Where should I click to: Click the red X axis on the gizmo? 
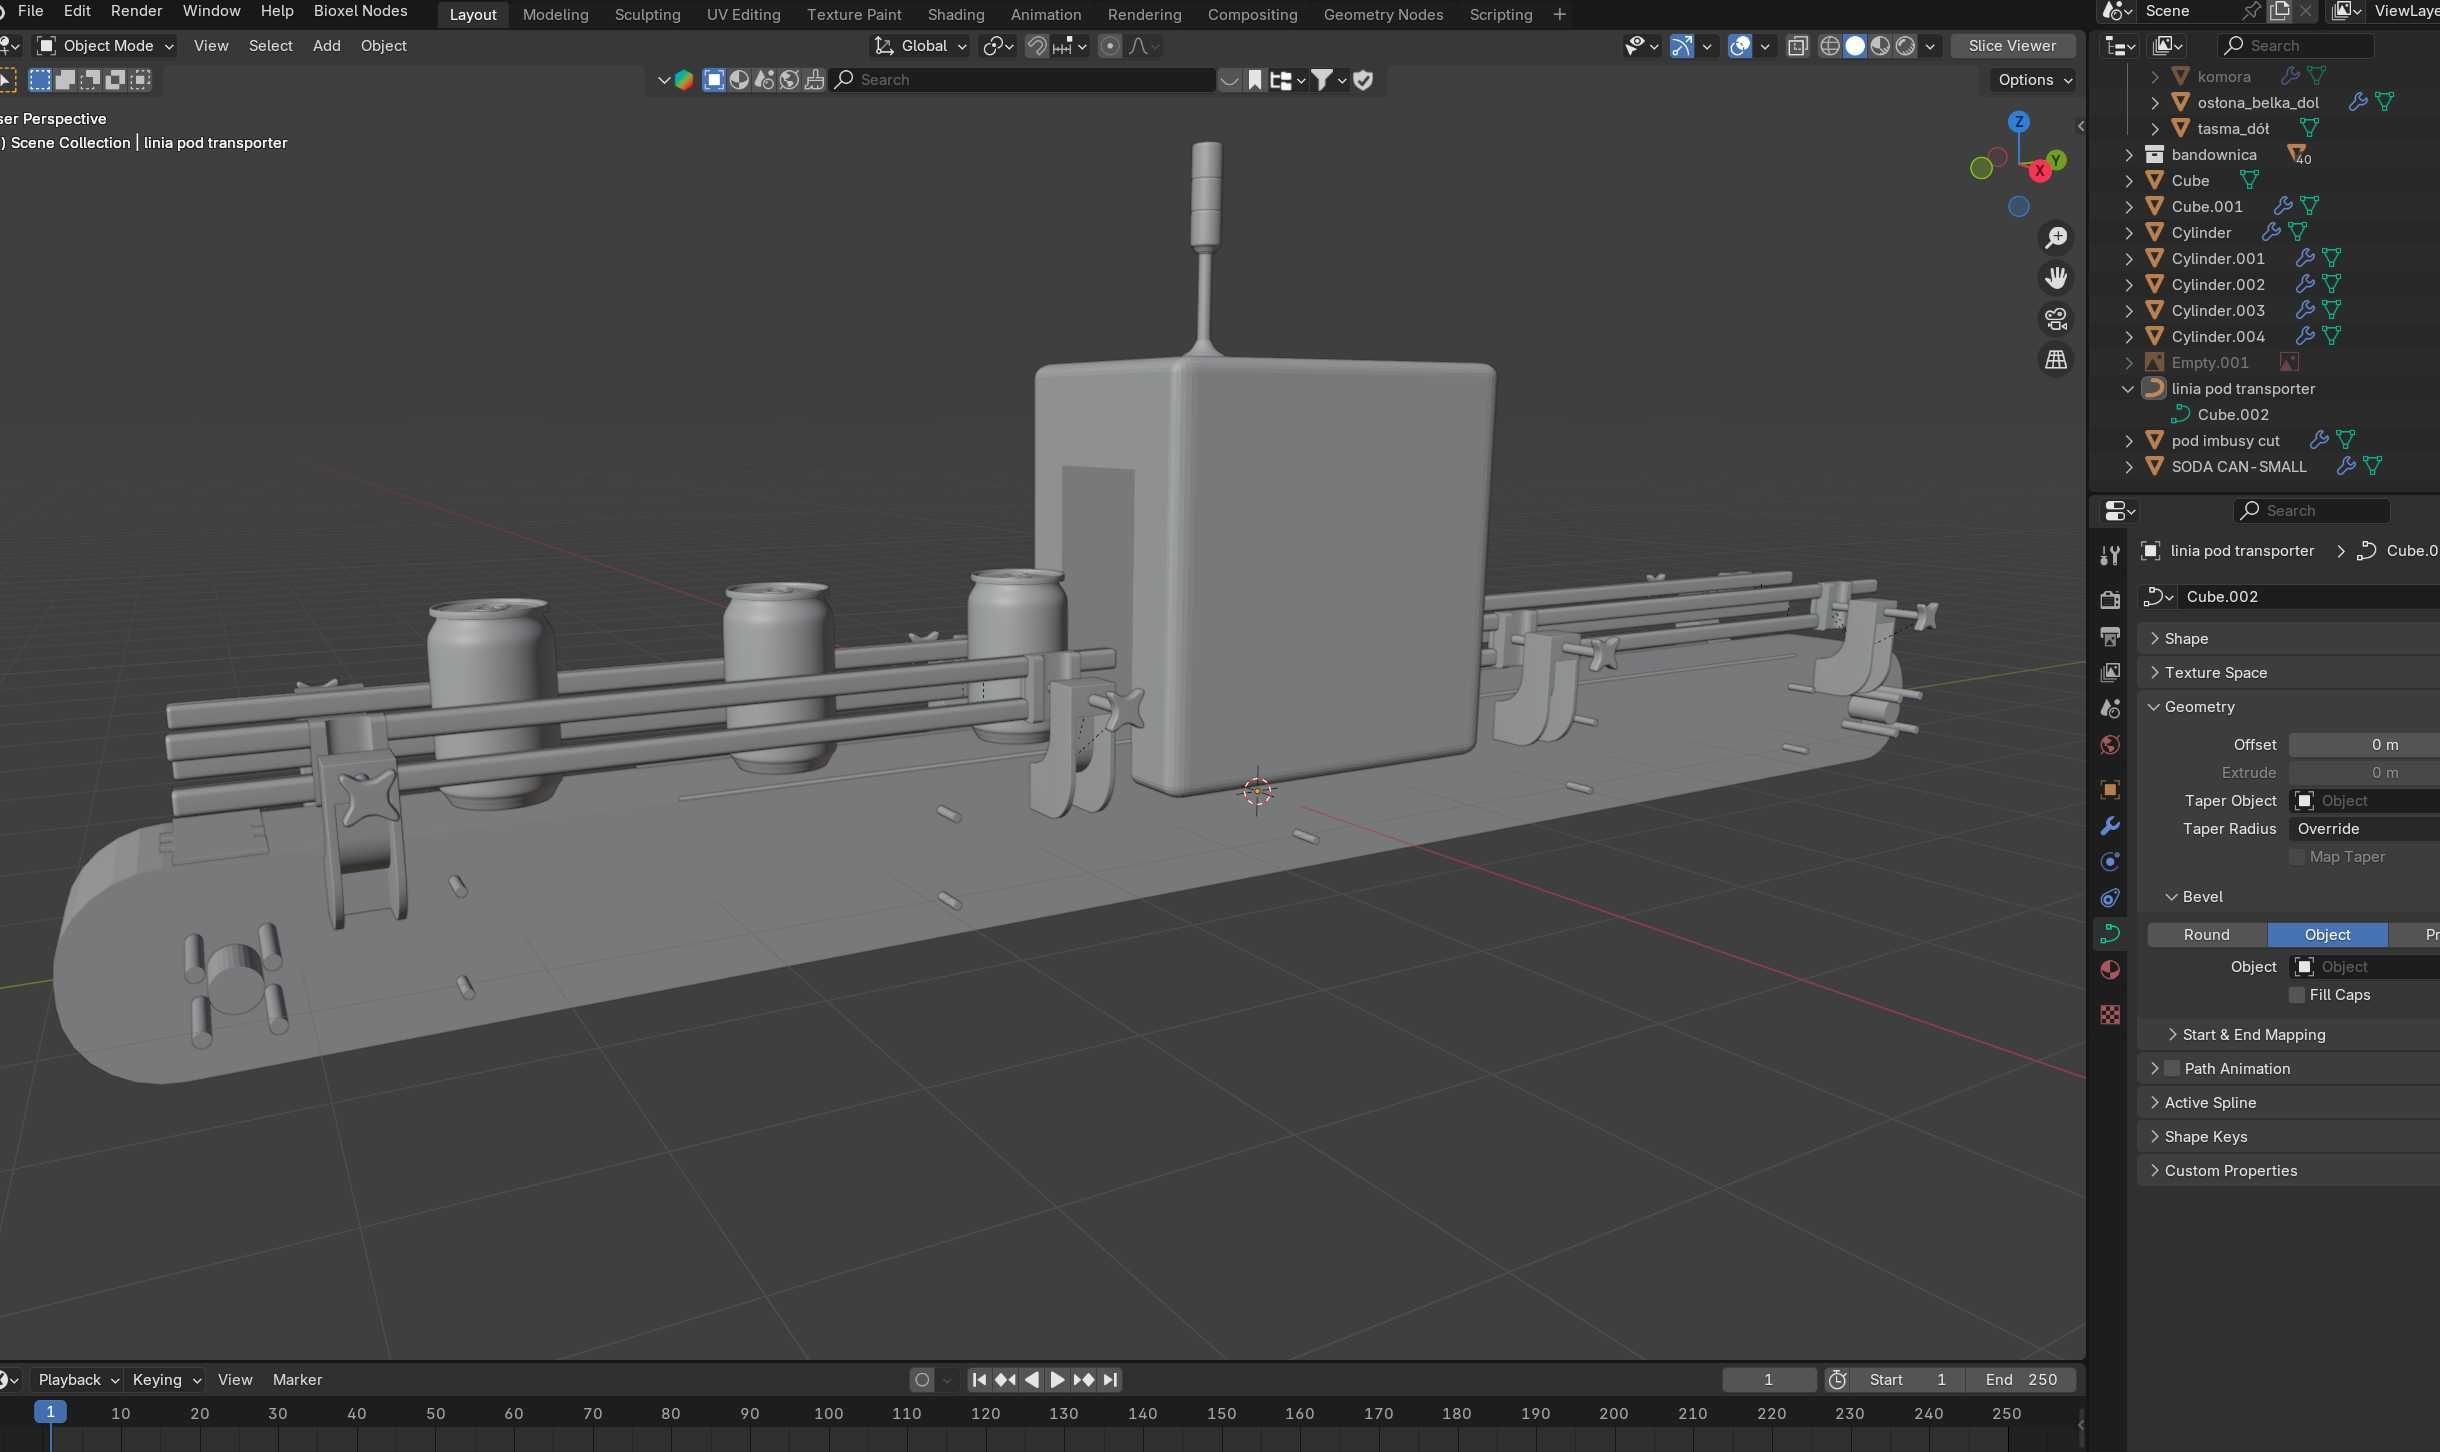[x=2040, y=171]
